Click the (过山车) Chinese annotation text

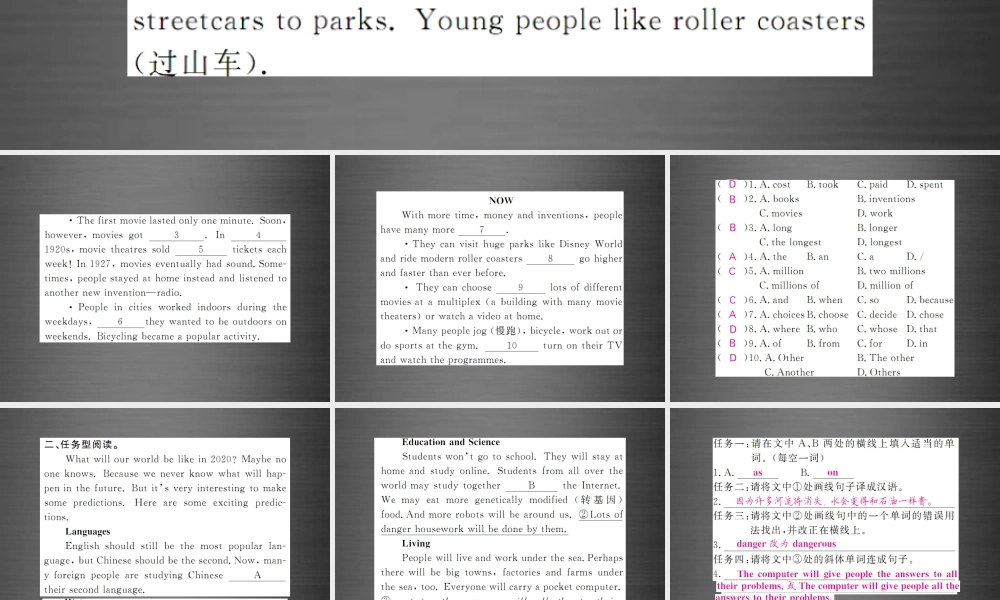point(193,62)
